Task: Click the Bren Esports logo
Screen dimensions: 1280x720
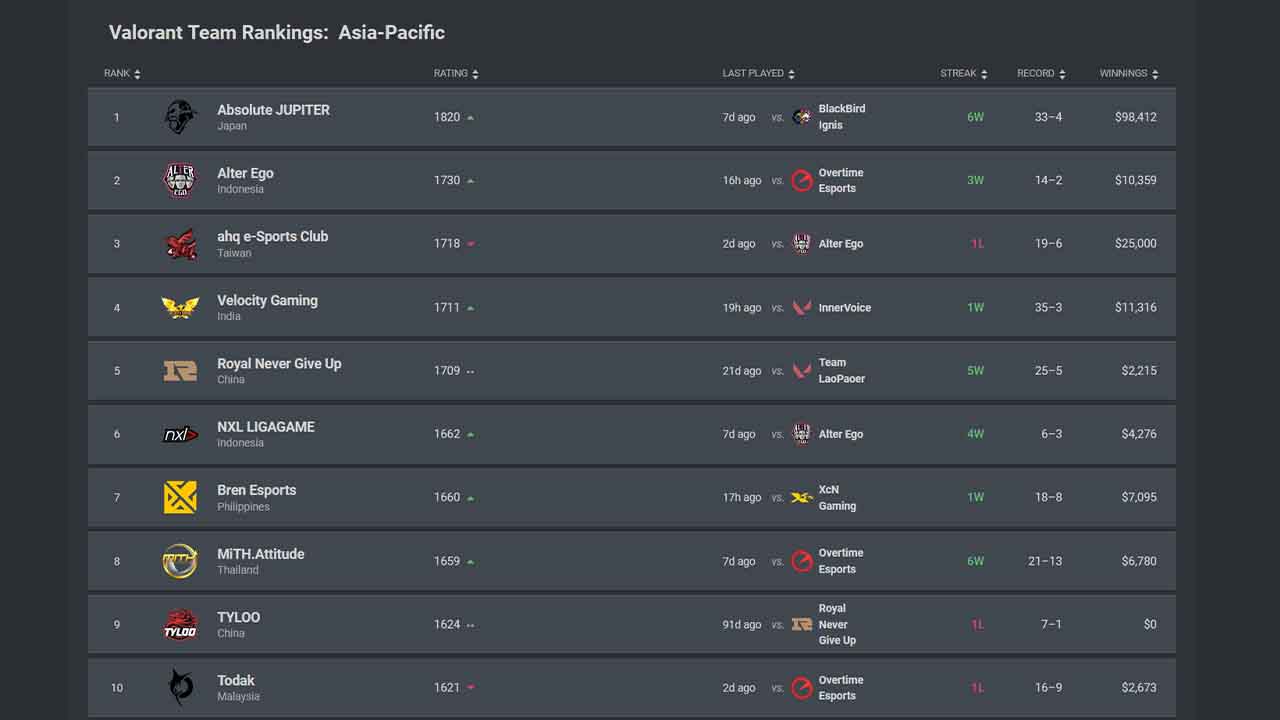Action: coord(180,497)
